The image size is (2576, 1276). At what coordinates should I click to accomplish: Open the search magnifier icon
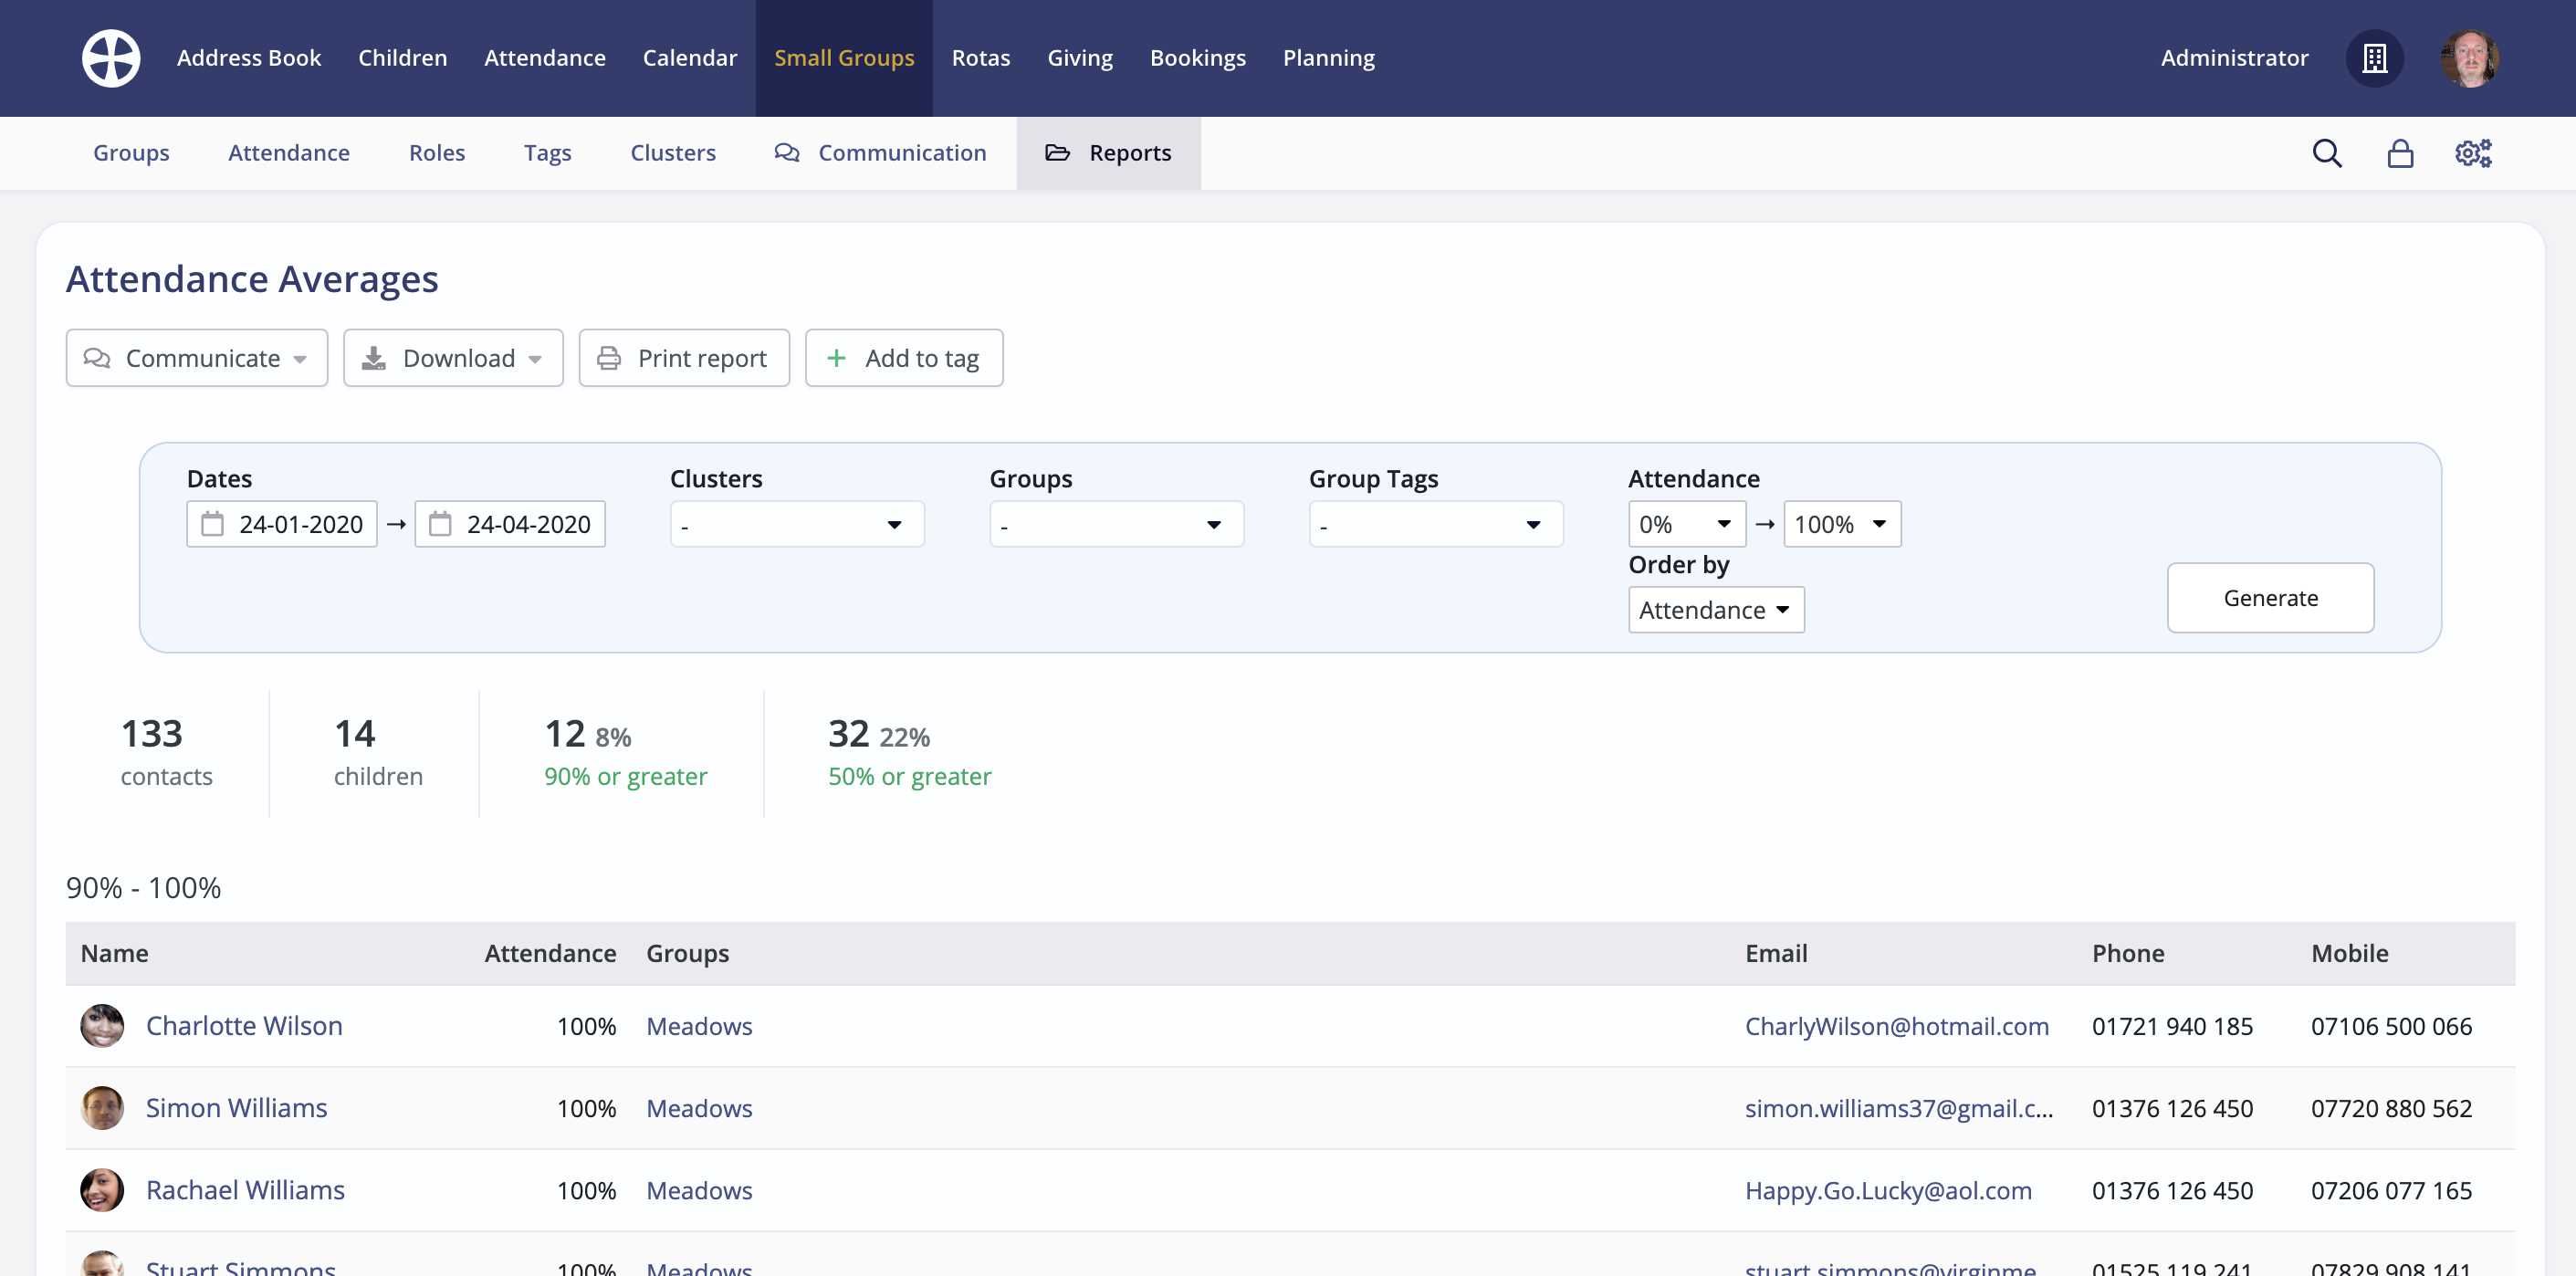(2327, 153)
